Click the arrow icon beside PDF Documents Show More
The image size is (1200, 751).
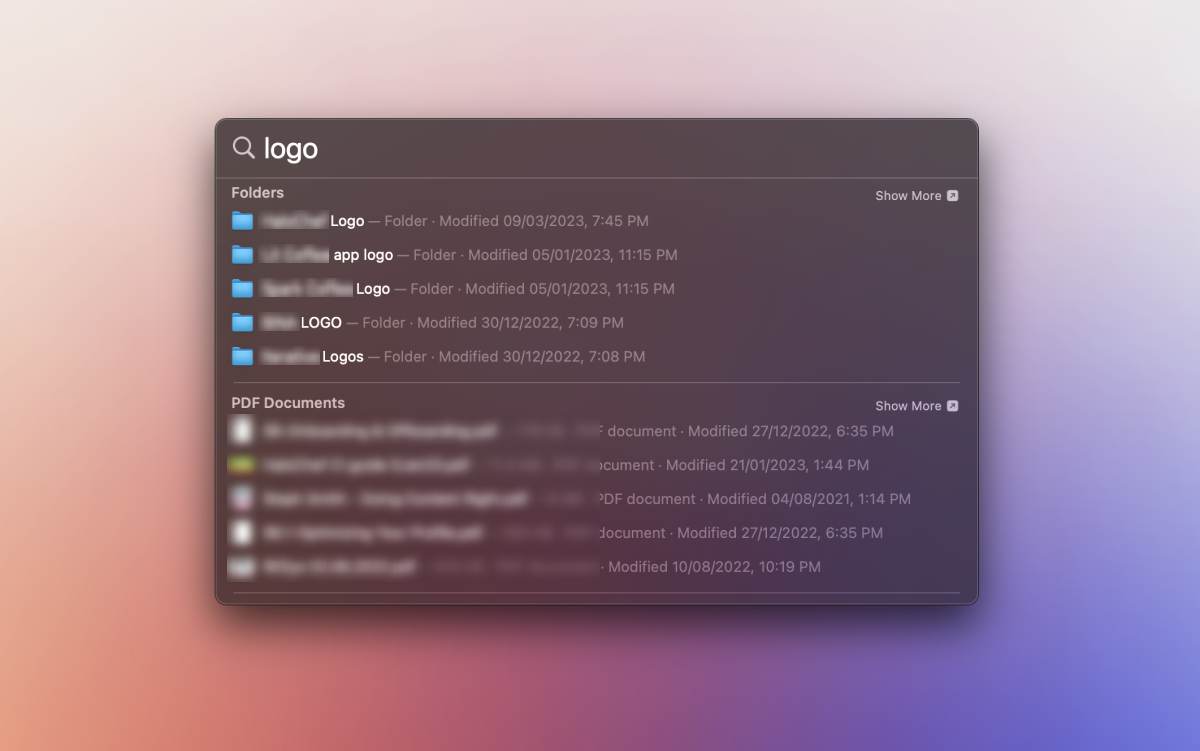[952, 405]
